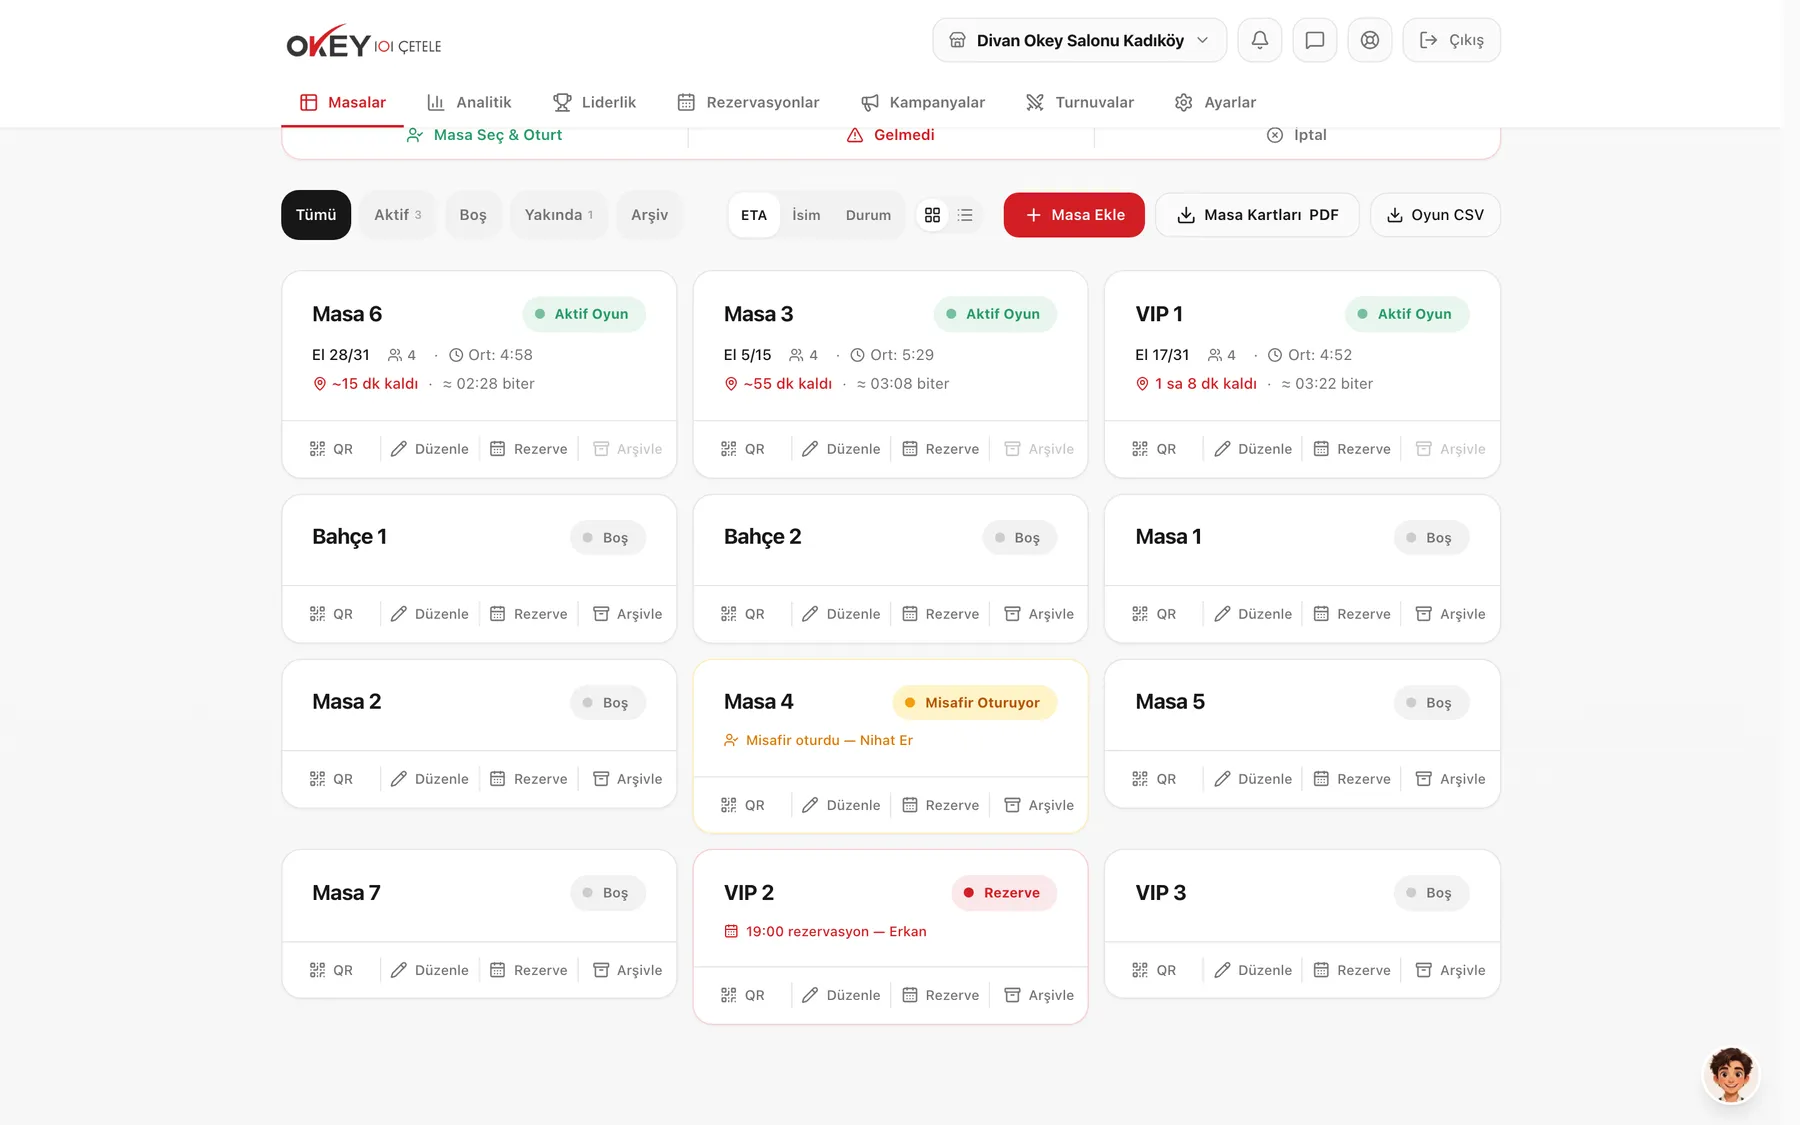This screenshot has height=1125, width=1800.
Task: Reserve the Bahçe 1 table
Action: click(x=529, y=614)
